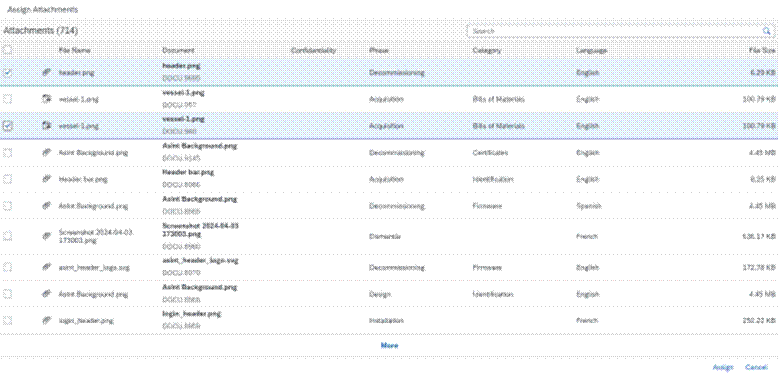Click the asint_header_logo.svg file name text

point(94,267)
